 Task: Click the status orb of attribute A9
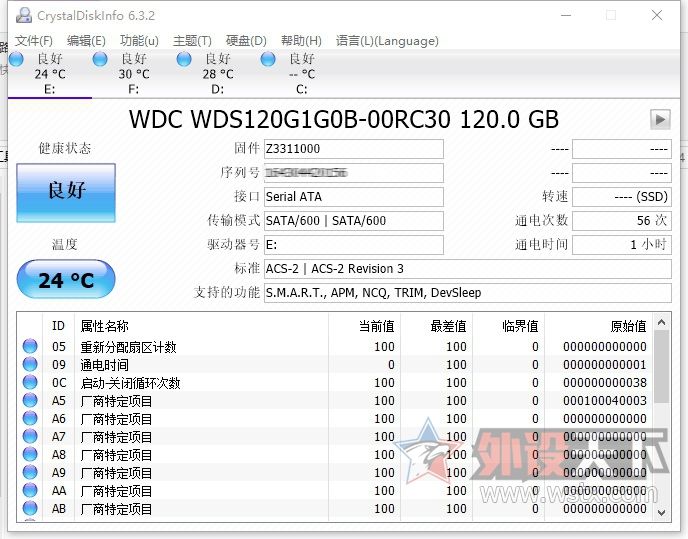tap(30, 472)
